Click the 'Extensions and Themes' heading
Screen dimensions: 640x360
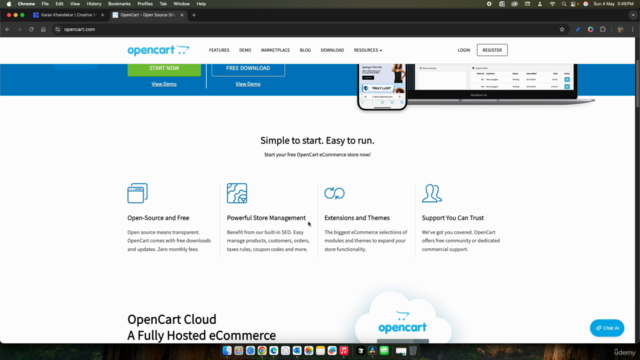[x=357, y=218]
